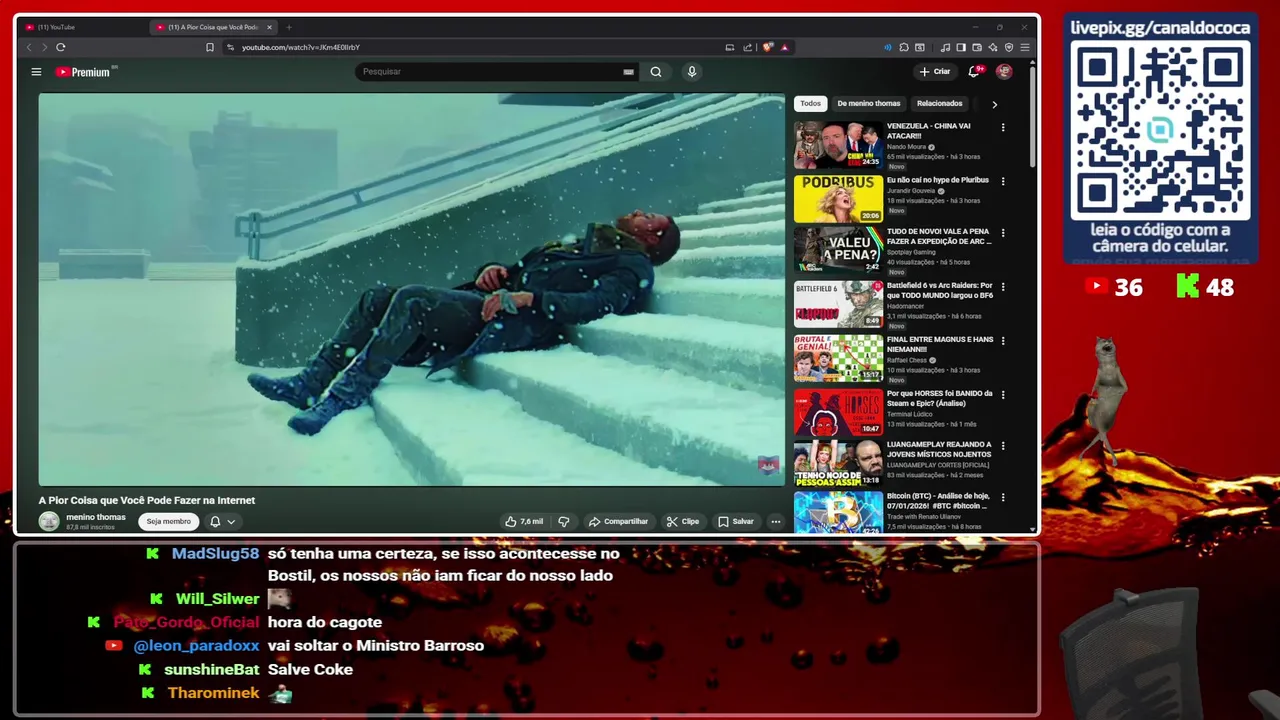Expand notification settings dropdown next to bell
Screen dimensions: 1280x720
(x=231, y=521)
